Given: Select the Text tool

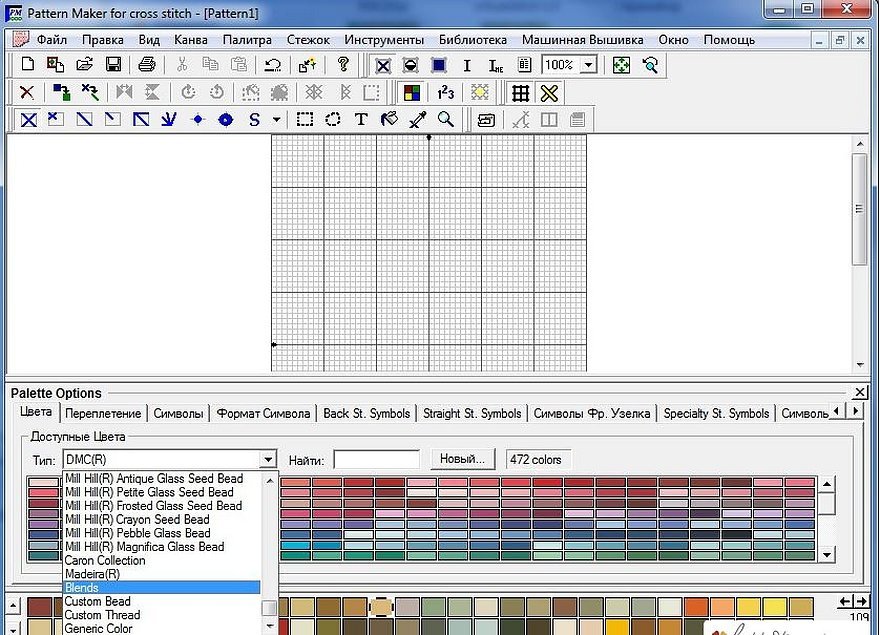Looking at the screenshot, I should click(x=361, y=119).
